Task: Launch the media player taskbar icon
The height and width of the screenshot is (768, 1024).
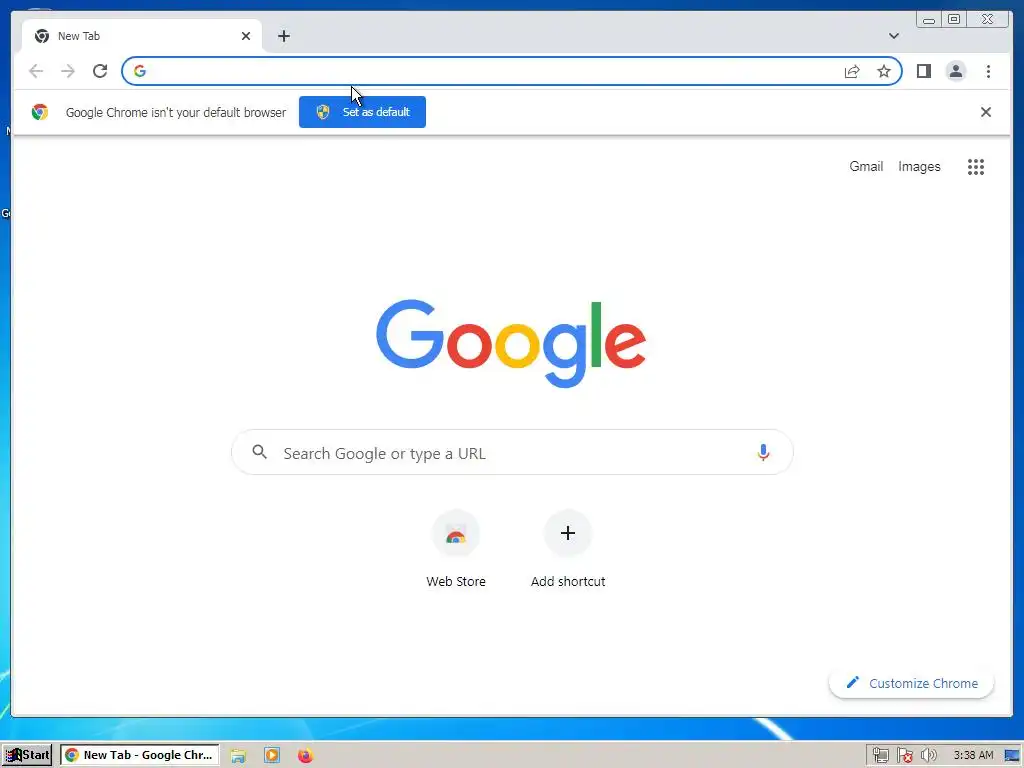Action: click(272, 756)
